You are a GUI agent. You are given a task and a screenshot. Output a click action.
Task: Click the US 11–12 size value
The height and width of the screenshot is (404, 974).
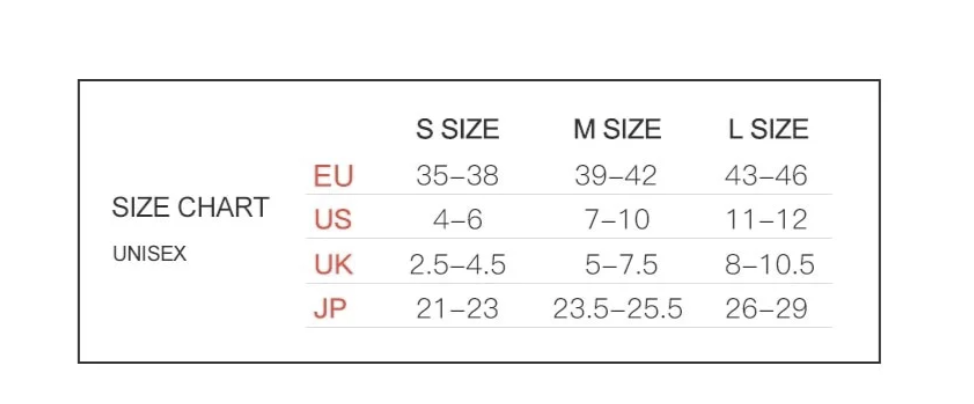[x=767, y=219]
